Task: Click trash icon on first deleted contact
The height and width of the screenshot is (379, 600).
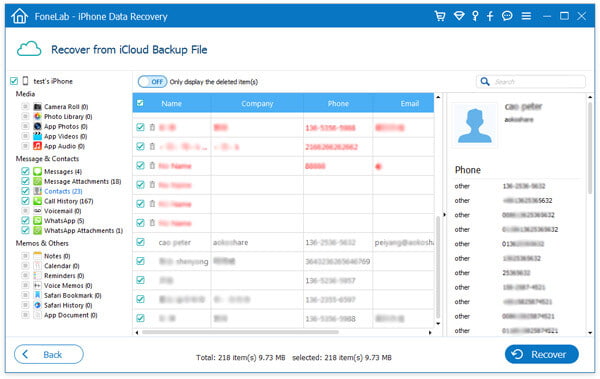Action: [x=152, y=127]
